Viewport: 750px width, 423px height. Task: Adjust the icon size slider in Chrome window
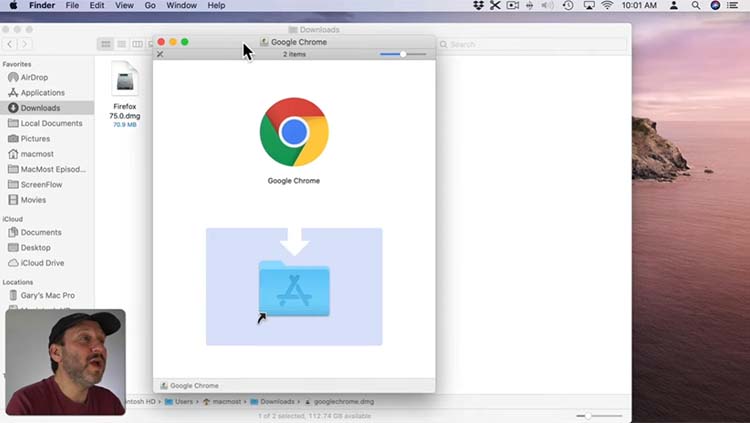[x=403, y=54]
